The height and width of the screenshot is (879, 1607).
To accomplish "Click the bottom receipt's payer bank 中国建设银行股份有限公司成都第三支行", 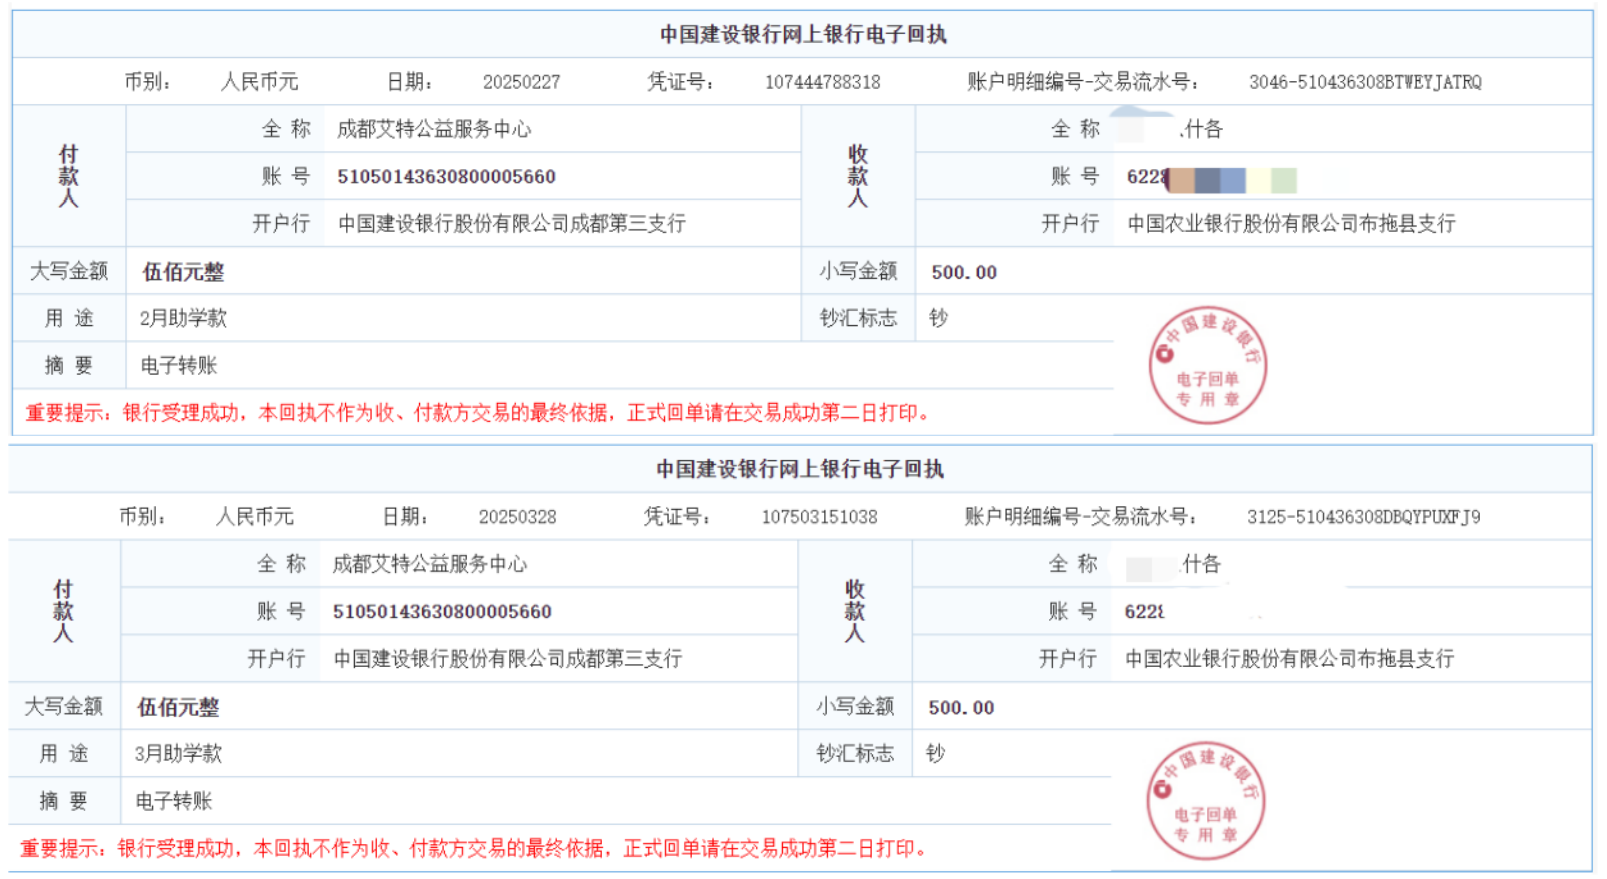I will [508, 658].
